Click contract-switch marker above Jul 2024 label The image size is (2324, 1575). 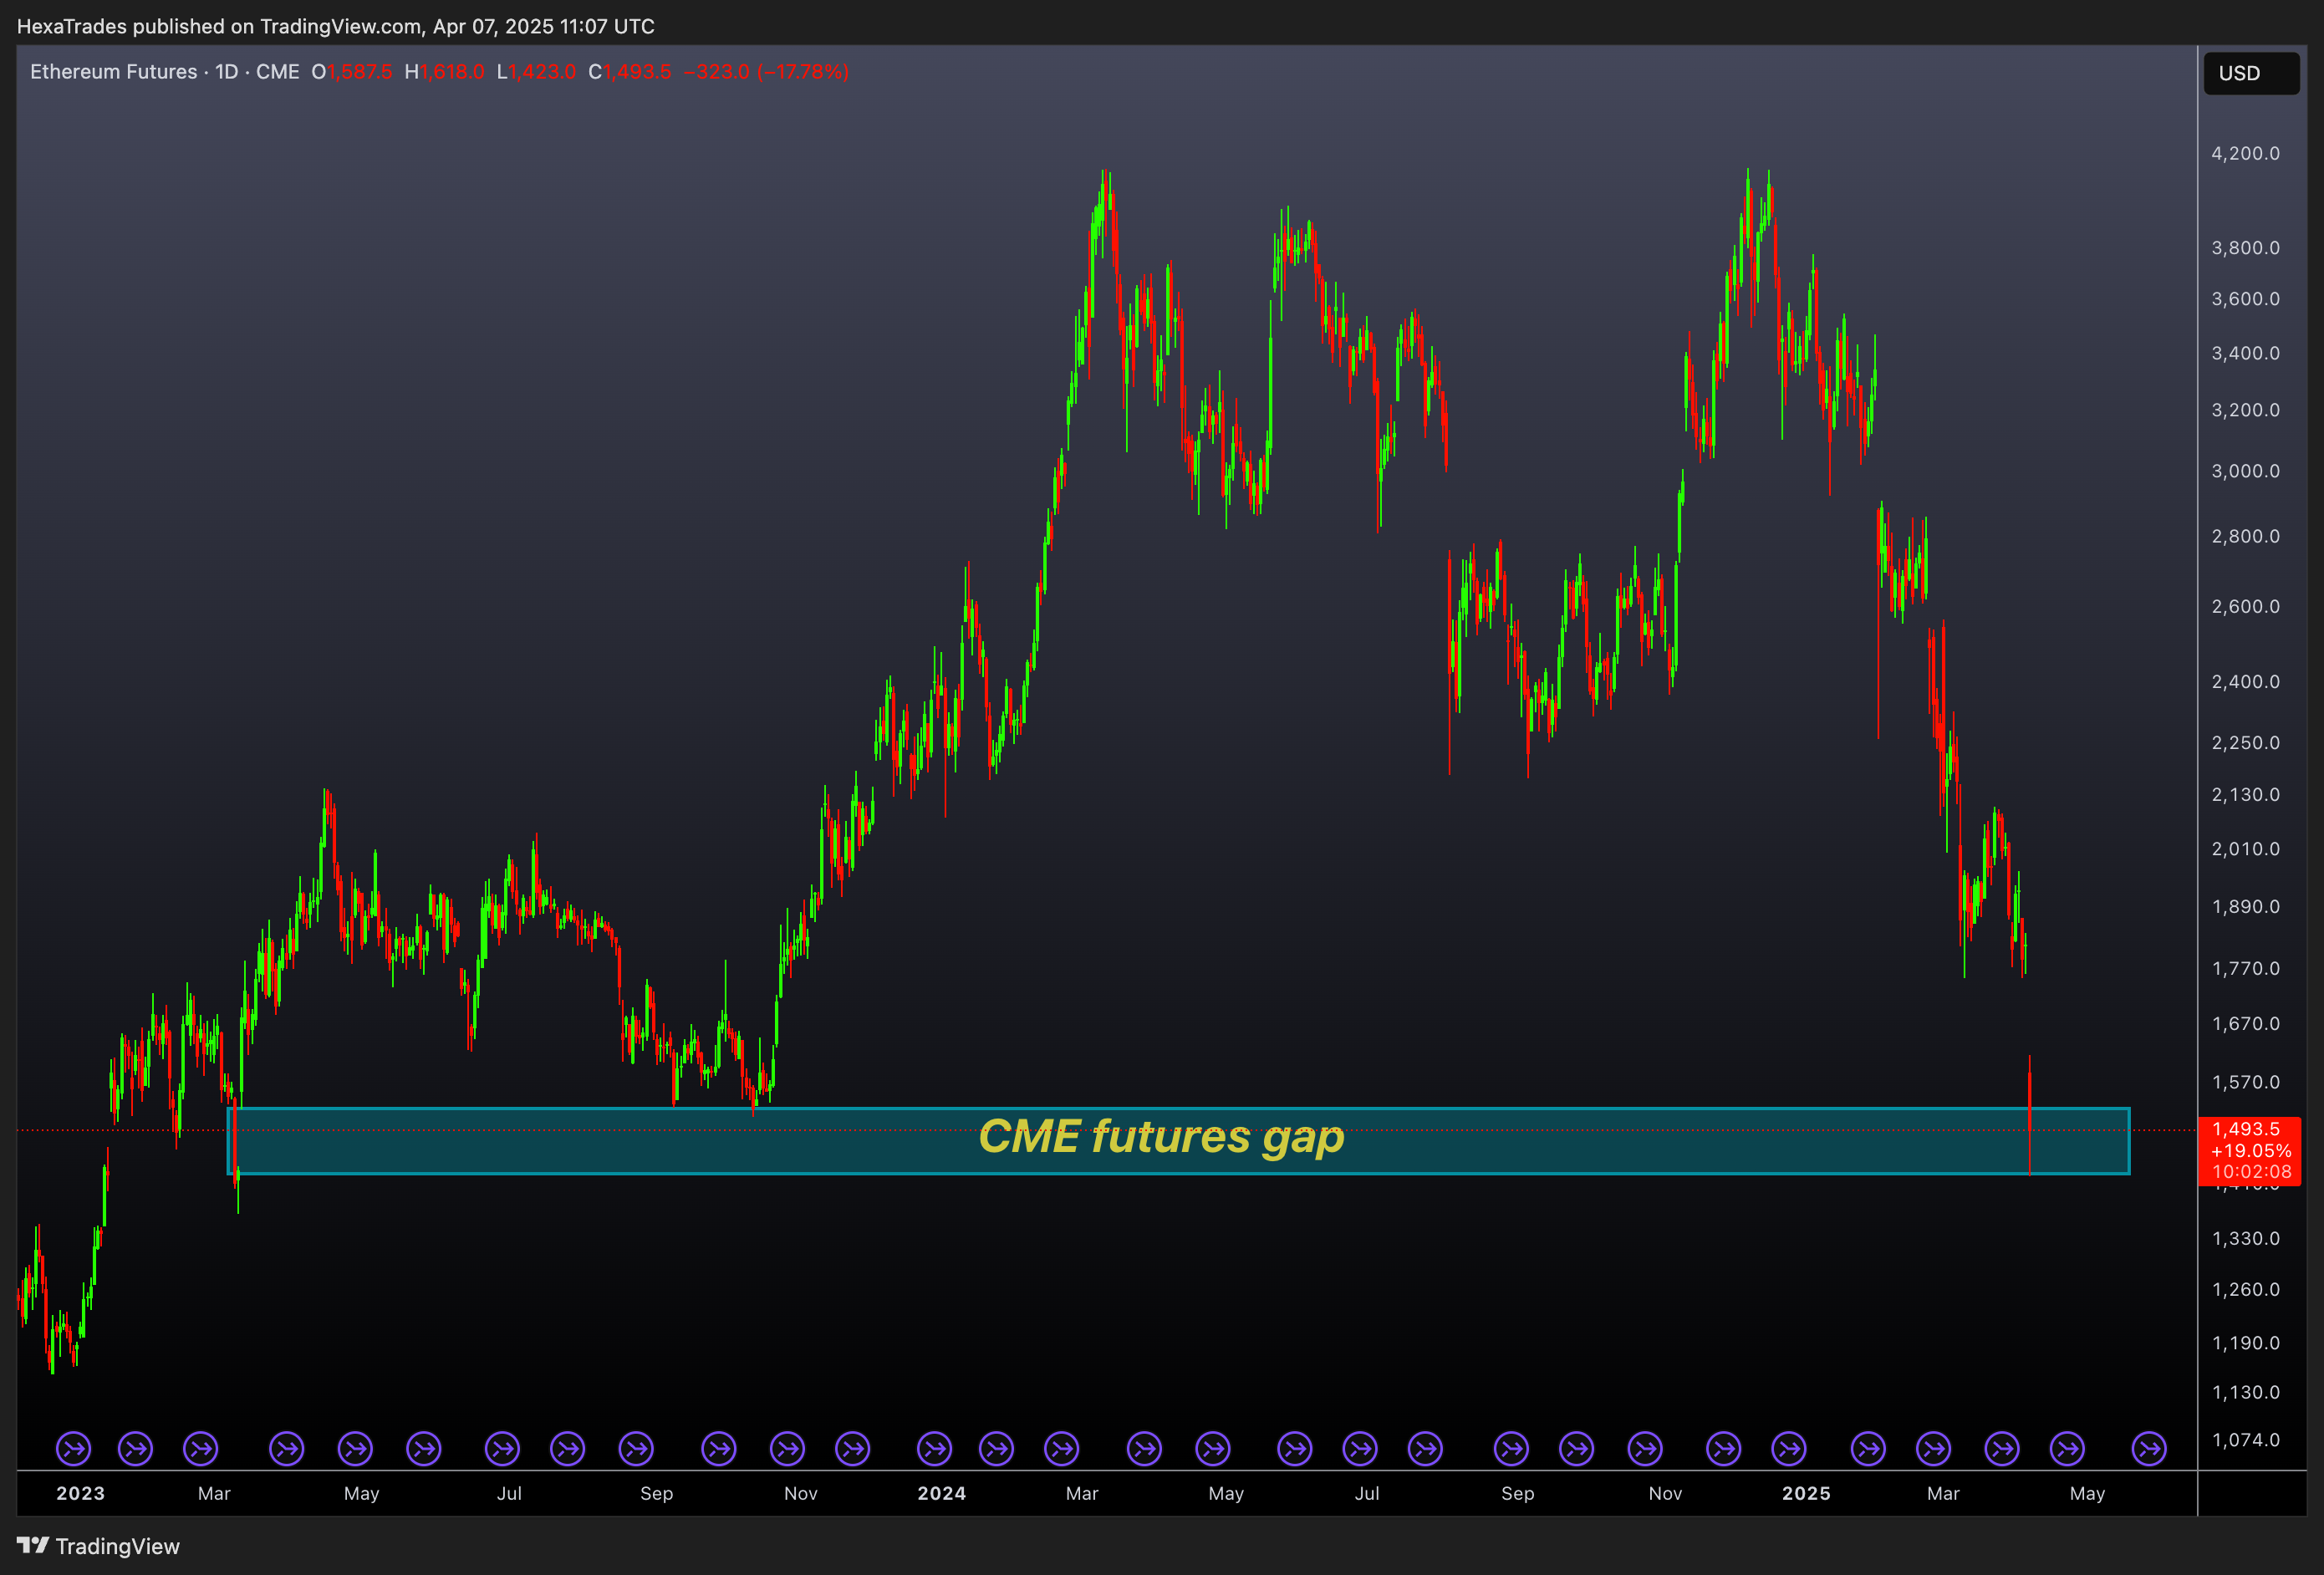click(1360, 1448)
